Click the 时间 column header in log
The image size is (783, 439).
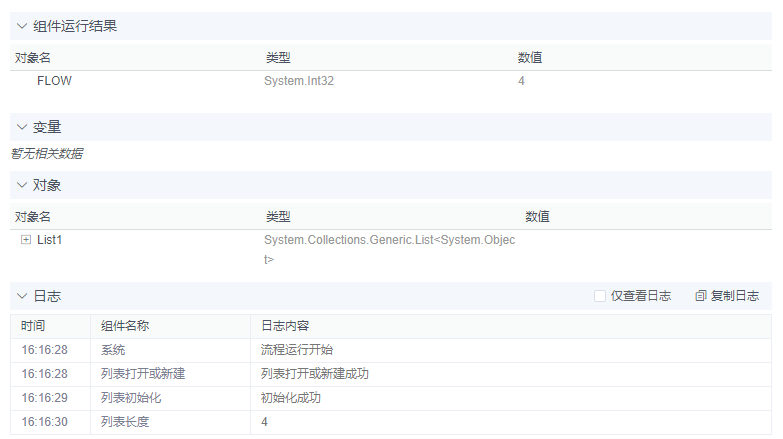[x=33, y=326]
